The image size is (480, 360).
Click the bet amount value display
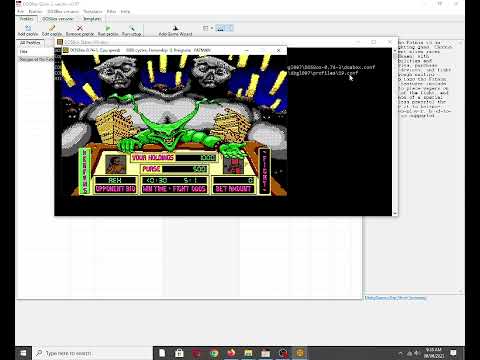[233, 180]
